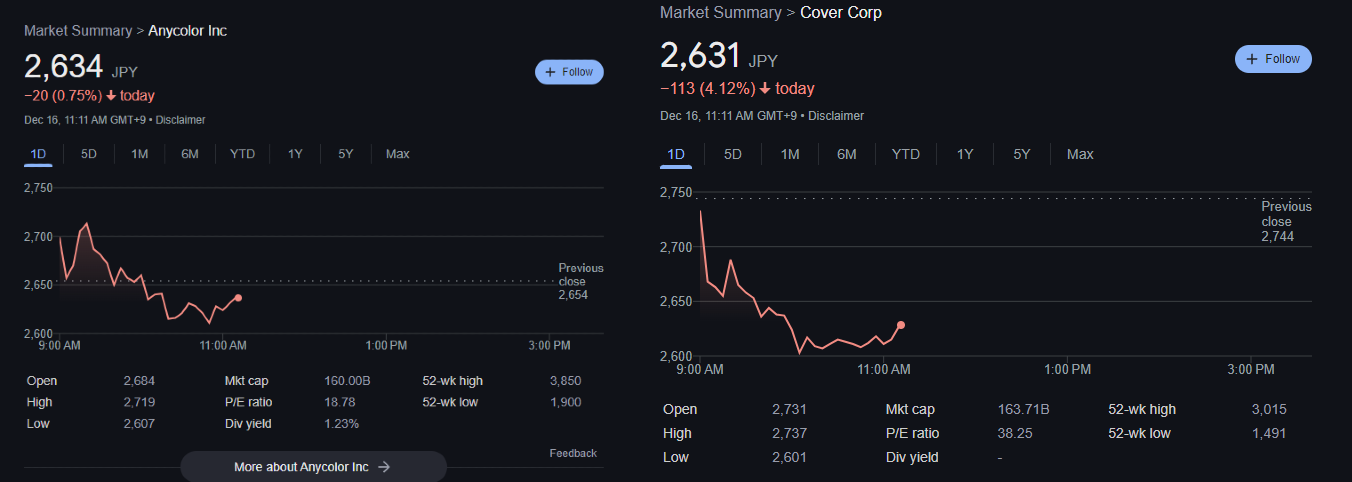Open More about Anycolor Inc
The width and height of the screenshot is (1352, 482).
click(x=313, y=467)
